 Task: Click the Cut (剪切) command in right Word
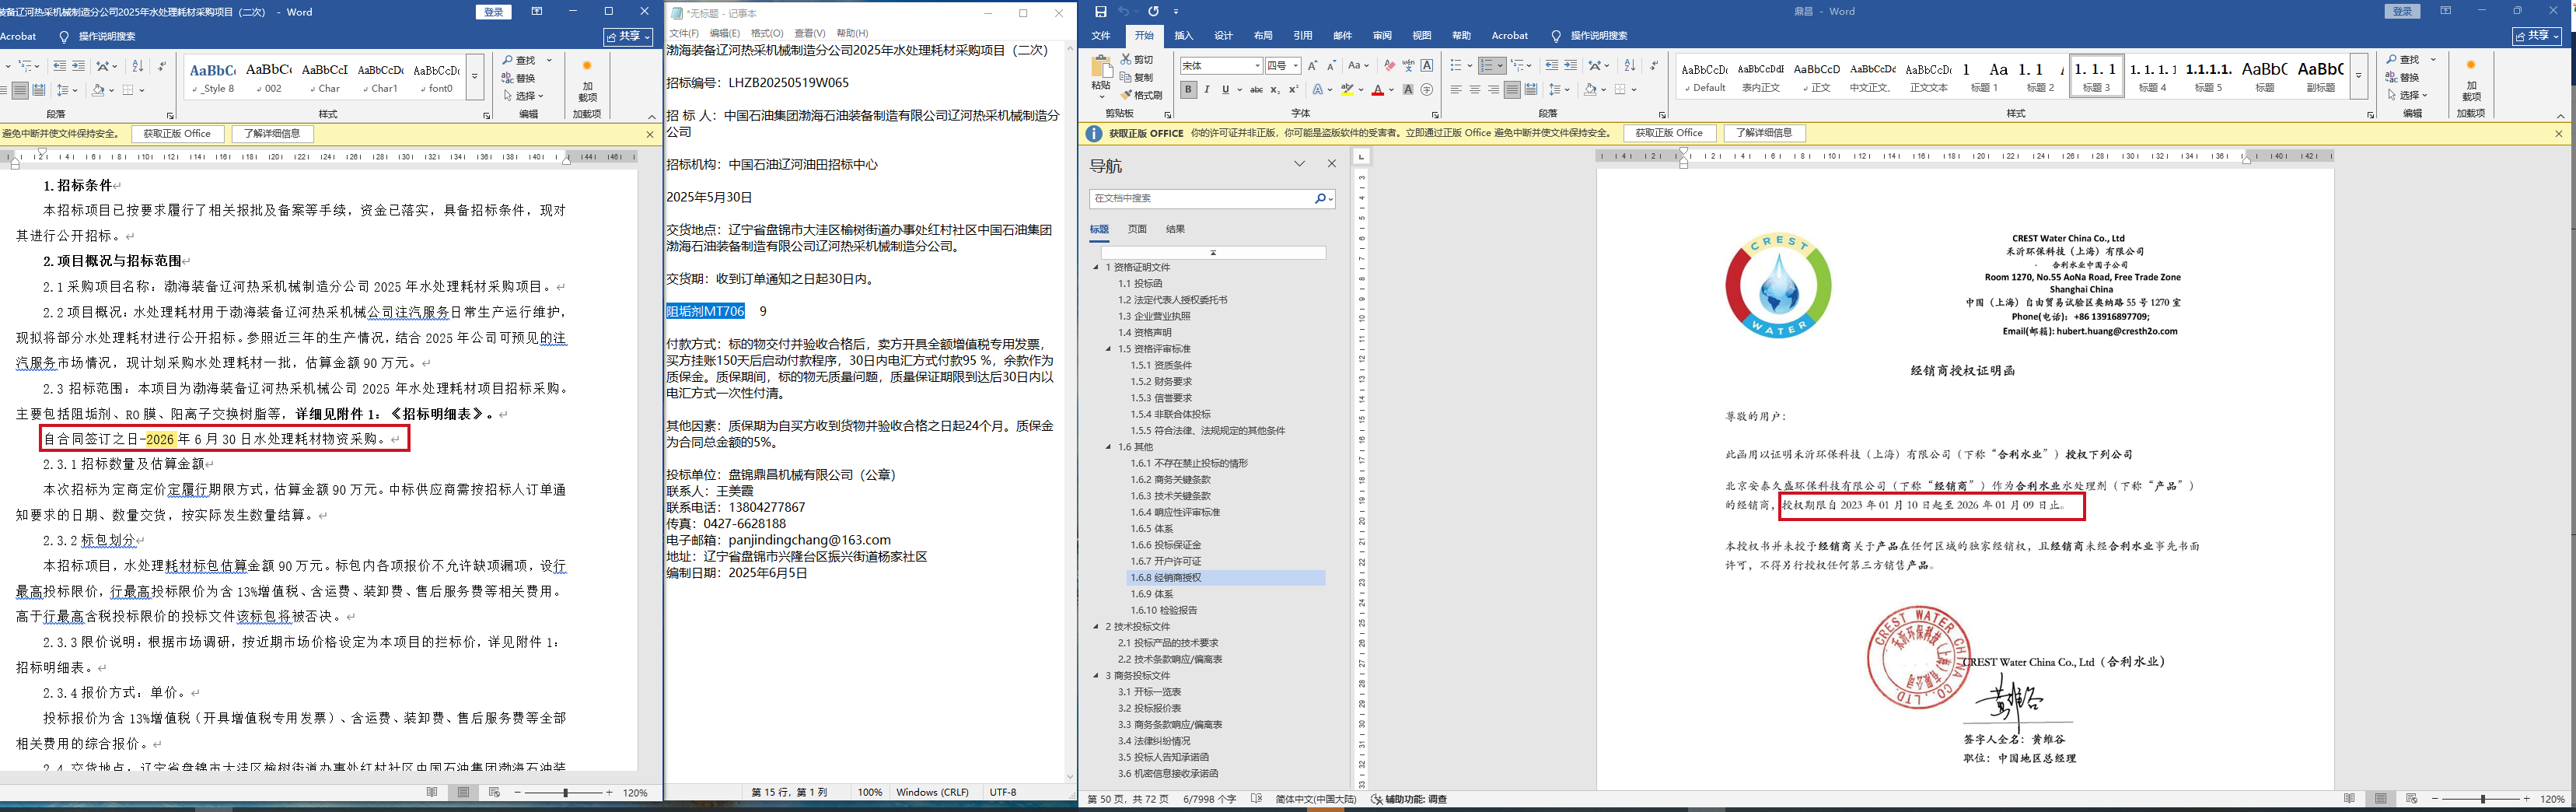[x=1137, y=60]
